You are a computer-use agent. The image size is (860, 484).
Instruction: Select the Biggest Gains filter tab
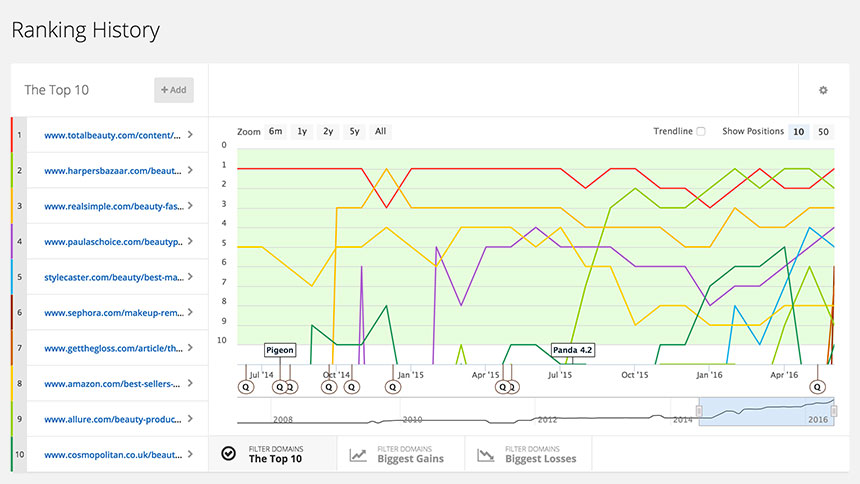pyautogui.click(x=401, y=454)
